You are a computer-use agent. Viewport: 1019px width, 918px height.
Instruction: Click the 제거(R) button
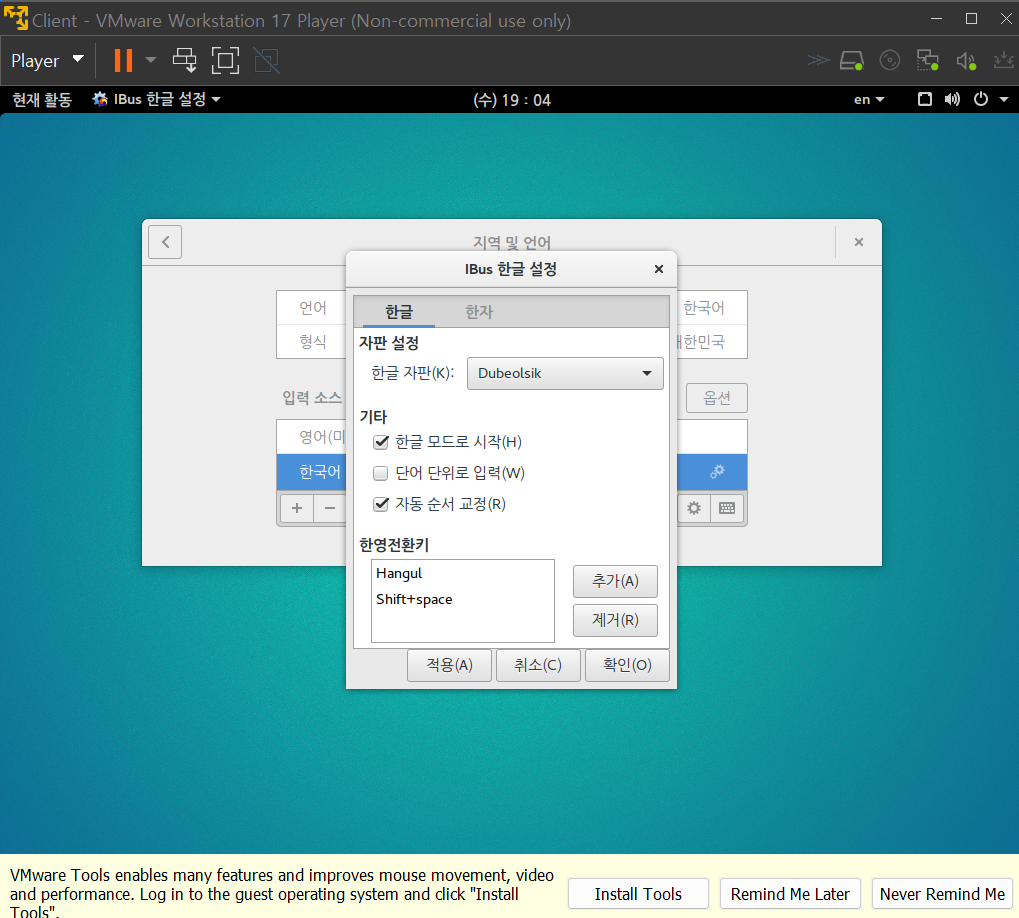tap(615, 620)
